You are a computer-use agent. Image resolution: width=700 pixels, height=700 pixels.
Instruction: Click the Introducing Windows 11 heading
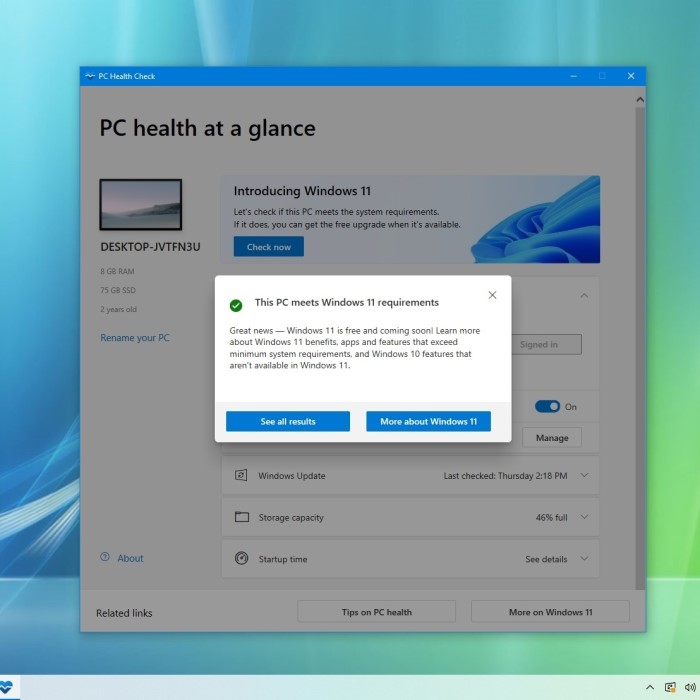click(x=302, y=191)
